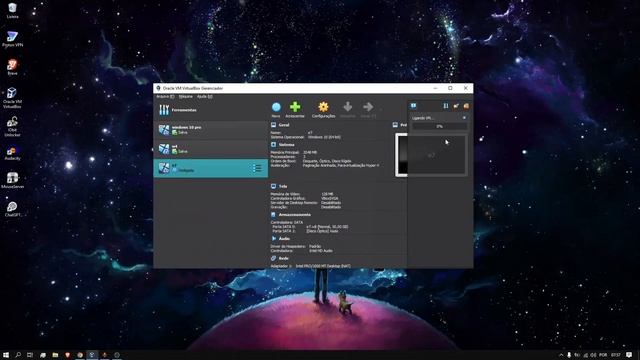The height and width of the screenshot is (360, 640).
Task: Click the Rede network icon
Action: coord(273,258)
